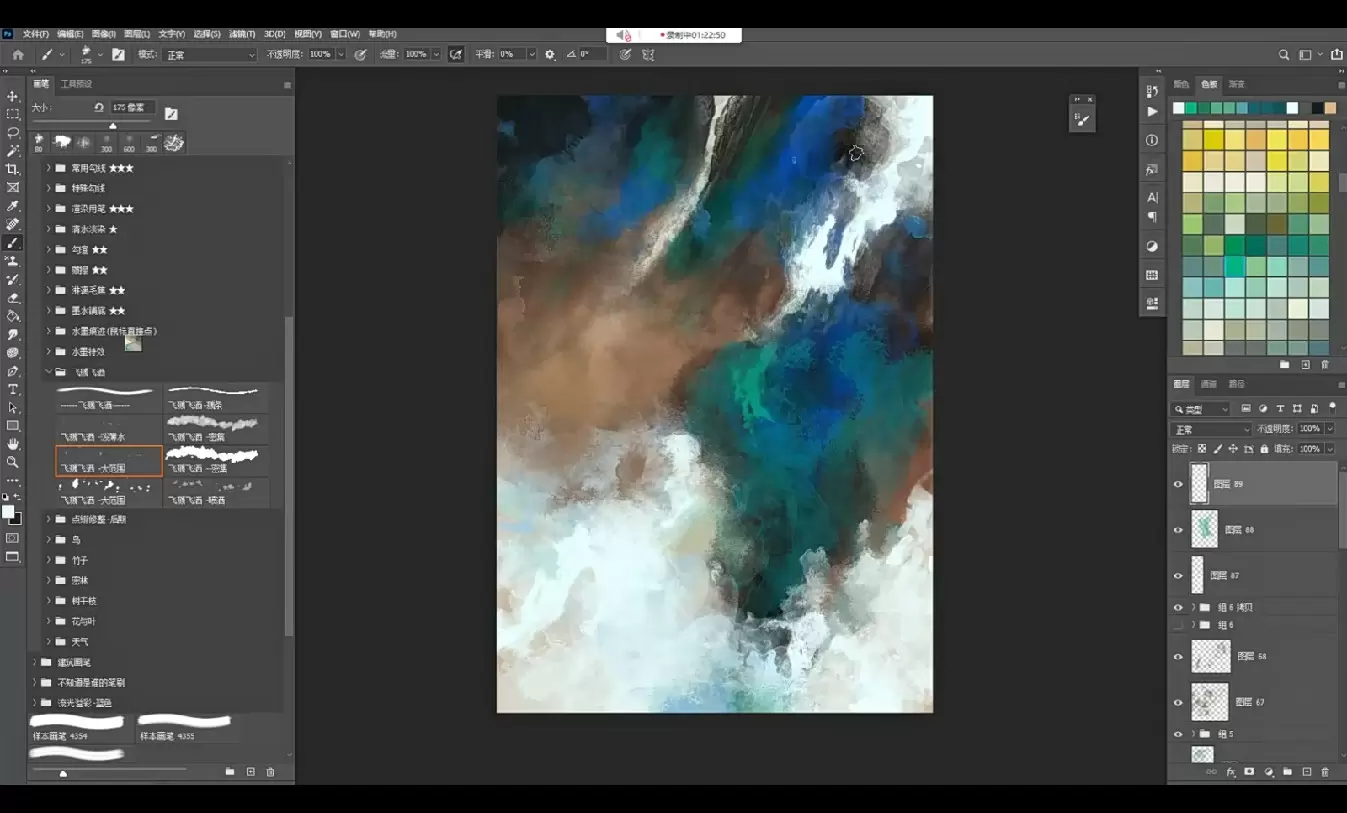Open the 滤镜(T) menu
Image resolution: width=1347 pixels, height=813 pixels.
242,34
